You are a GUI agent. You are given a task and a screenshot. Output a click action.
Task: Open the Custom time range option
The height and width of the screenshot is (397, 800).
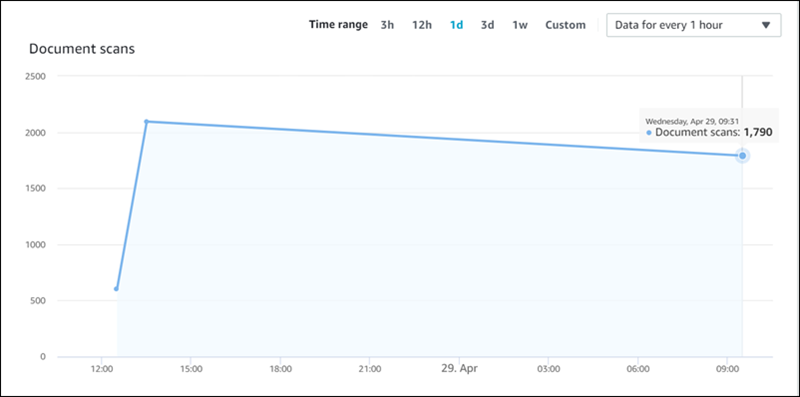[x=565, y=25]
